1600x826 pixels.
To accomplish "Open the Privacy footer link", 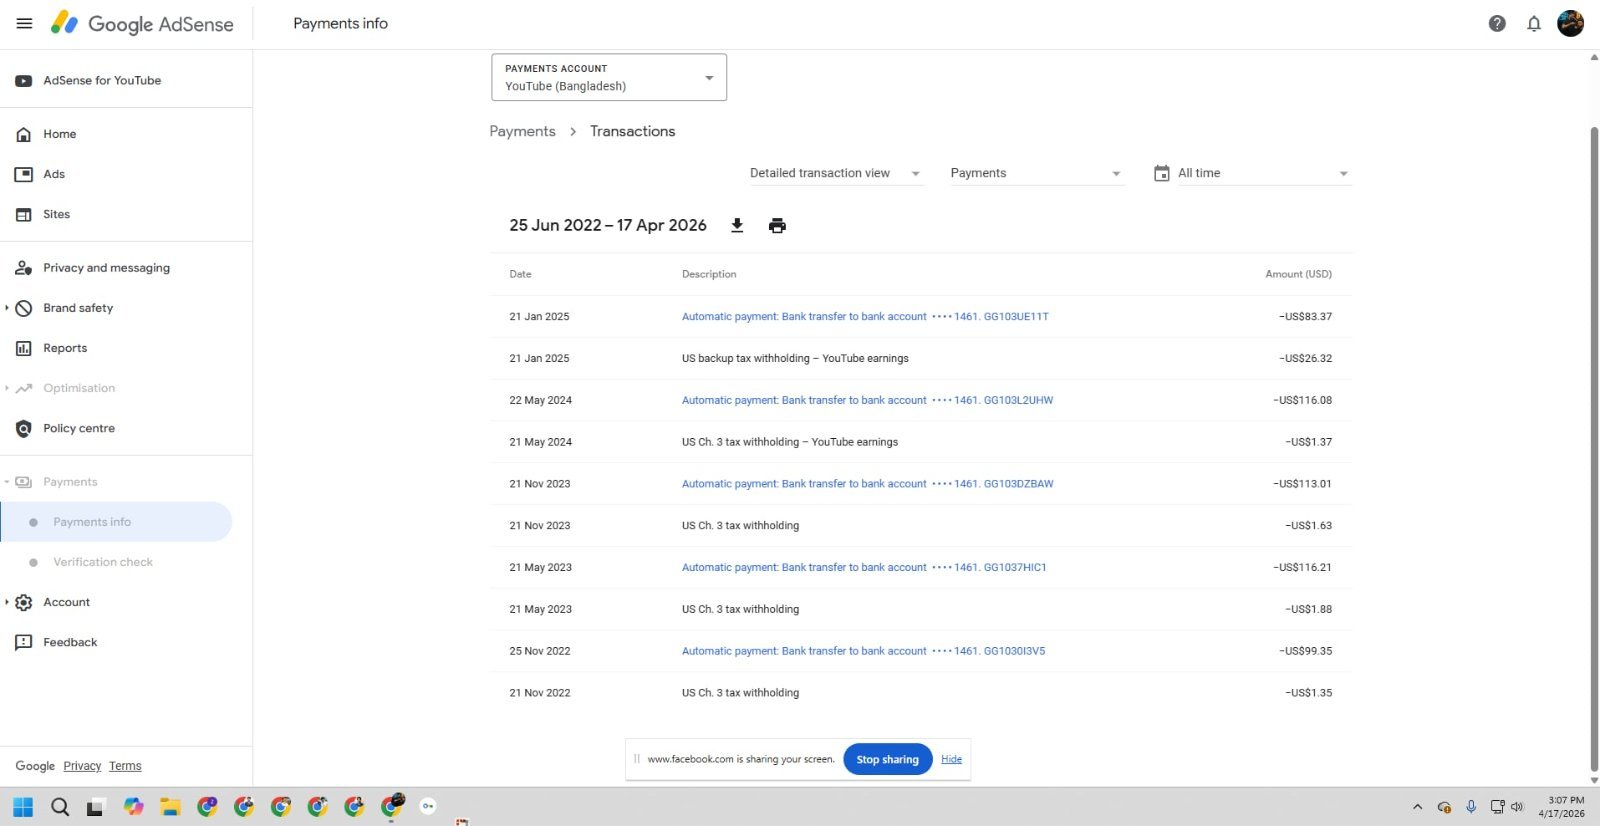I will [x=82, y=766].
